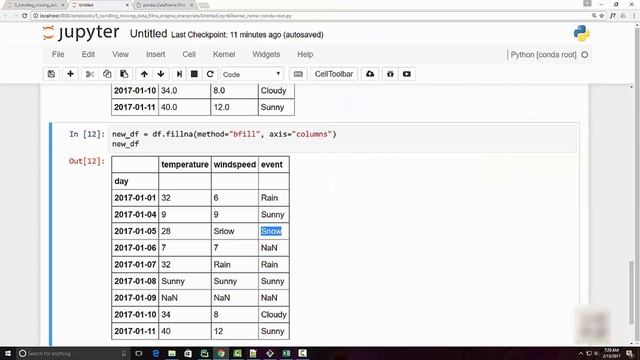Open the action center notification icon
Image resolution: width=640 pixels, height=360 pixels.
pos(630,353)
